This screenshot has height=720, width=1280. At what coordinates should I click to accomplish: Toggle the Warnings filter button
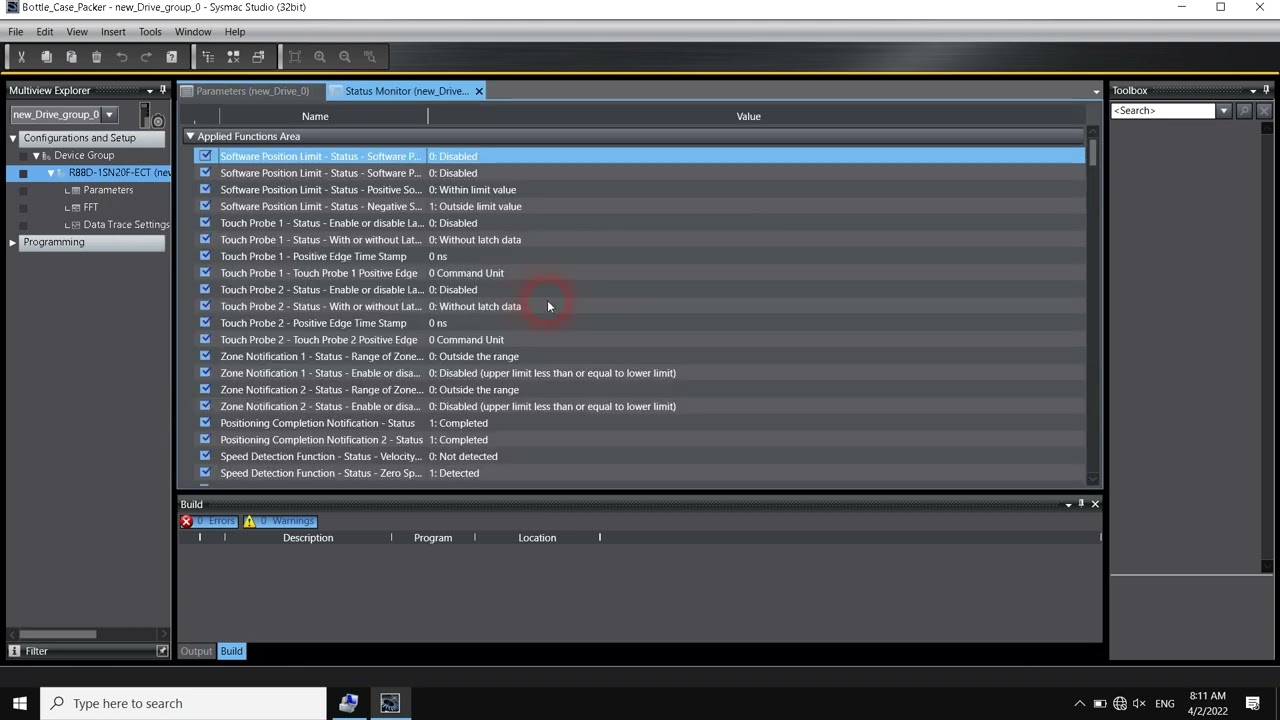tap(280, 521)
